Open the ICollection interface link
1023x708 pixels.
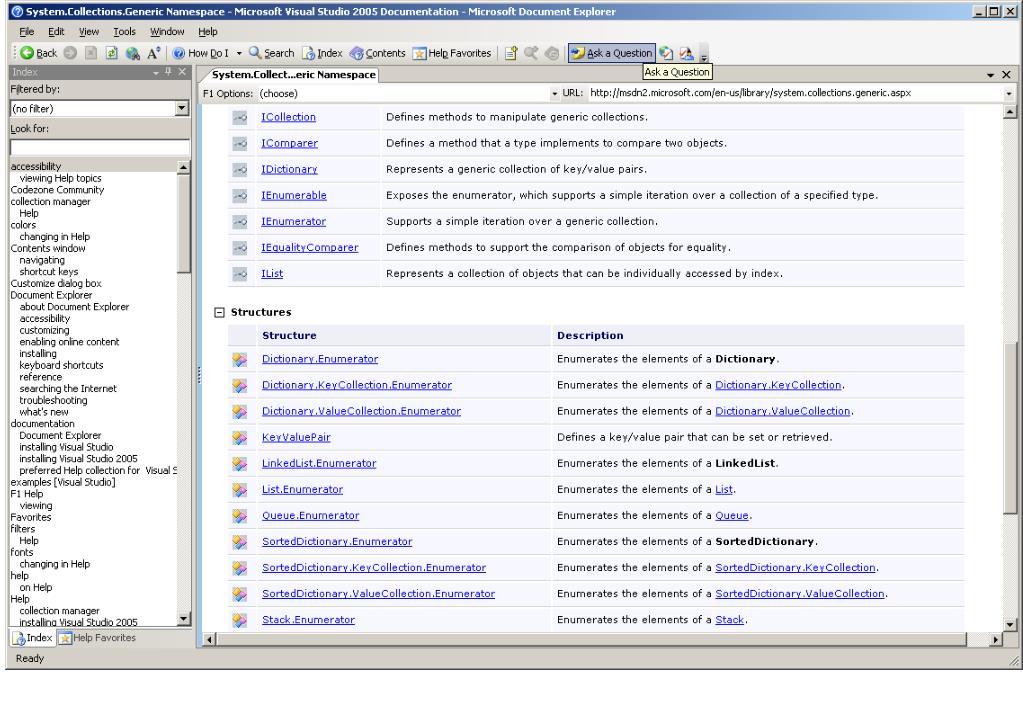coord(288,117)
